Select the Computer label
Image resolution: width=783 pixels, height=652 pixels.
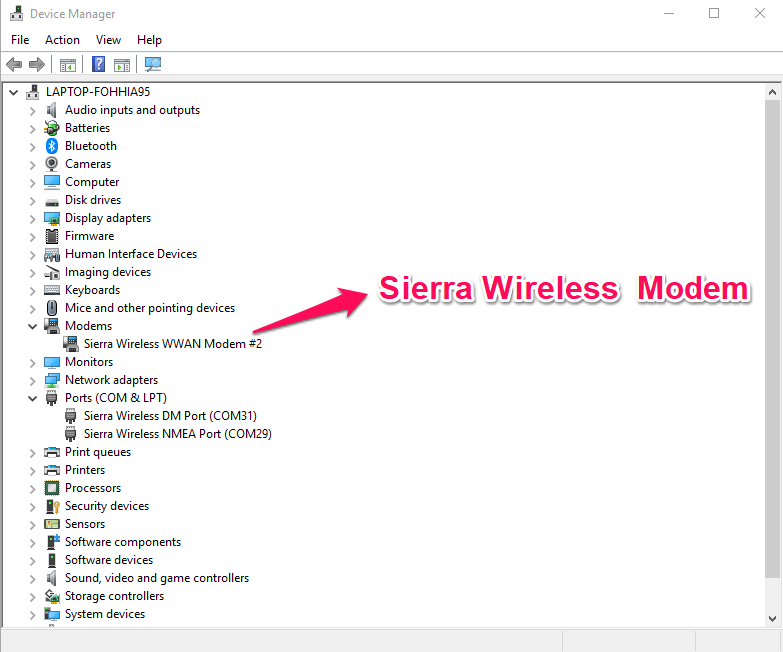[92, 182]
